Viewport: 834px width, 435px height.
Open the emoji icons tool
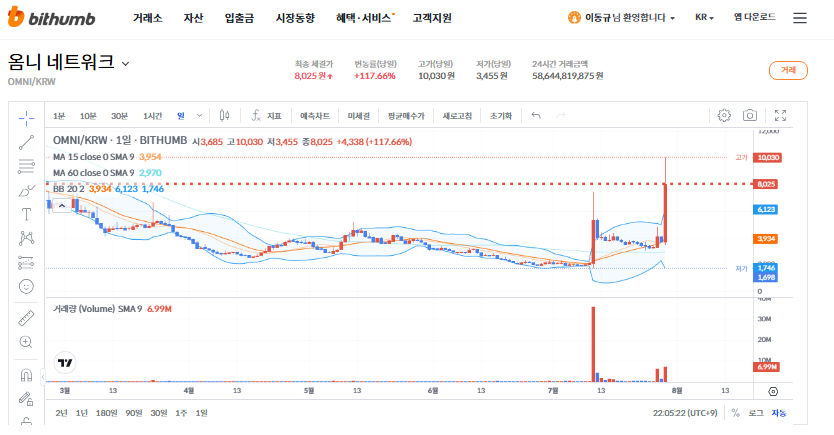[x=26, y=287]
